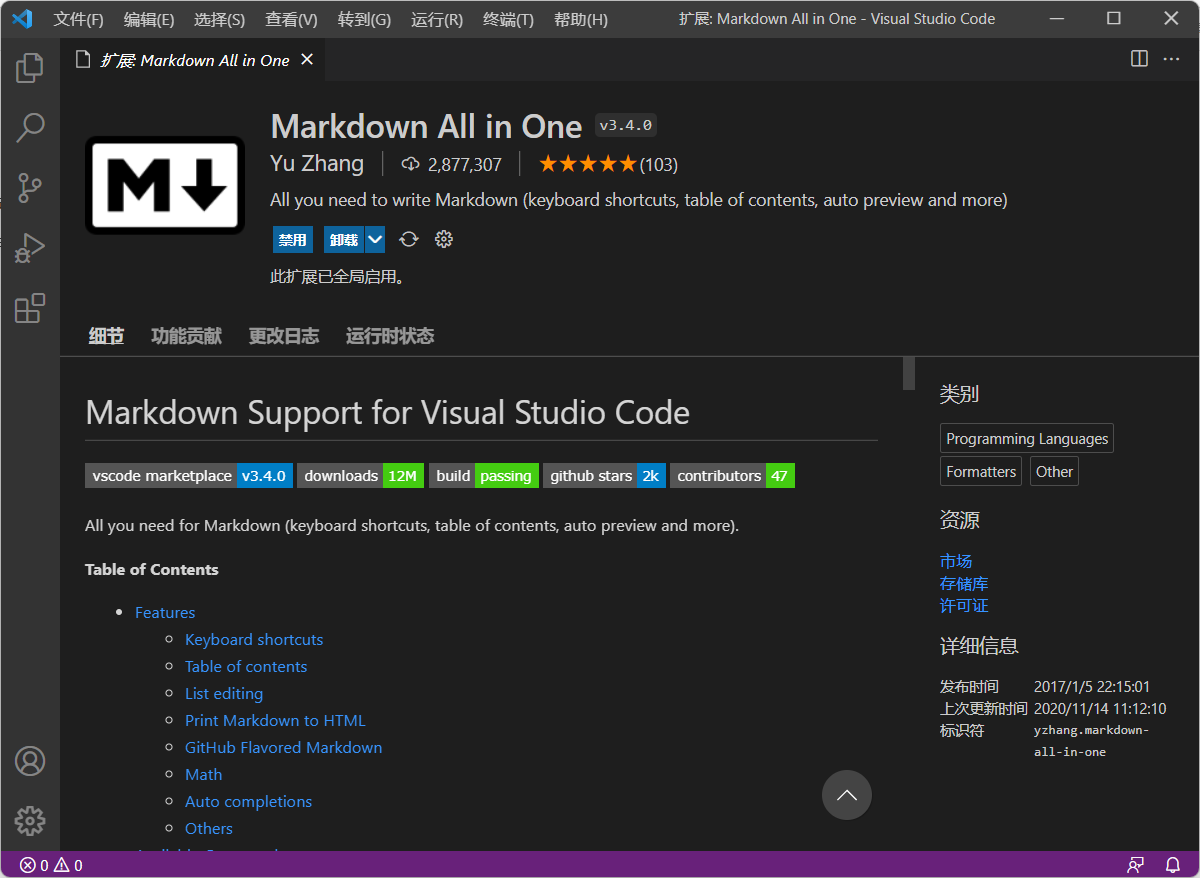
Task: Open the Features link in the table of contents
Action: point(164,611)
